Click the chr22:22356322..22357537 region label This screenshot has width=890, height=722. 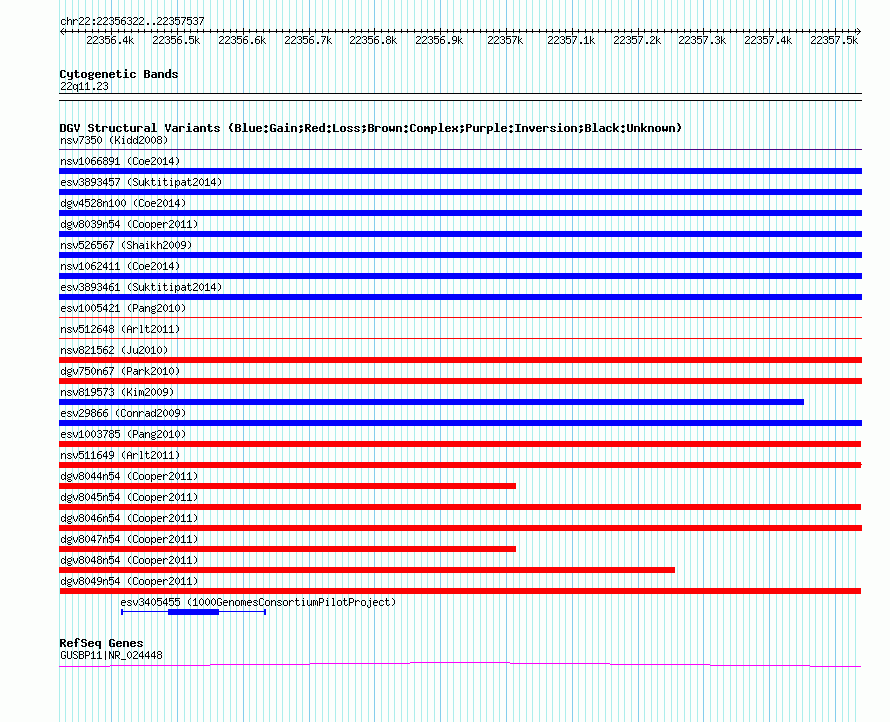click(x=132, y=21)
